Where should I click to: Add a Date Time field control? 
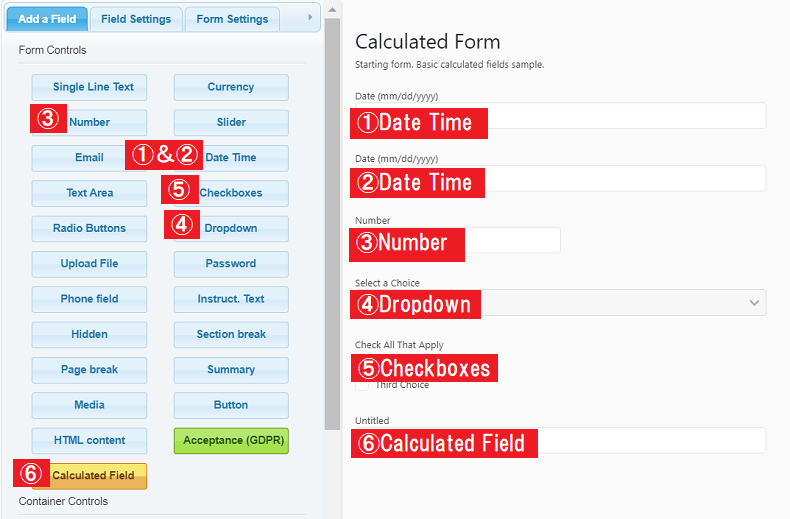[x=231, y=158]
